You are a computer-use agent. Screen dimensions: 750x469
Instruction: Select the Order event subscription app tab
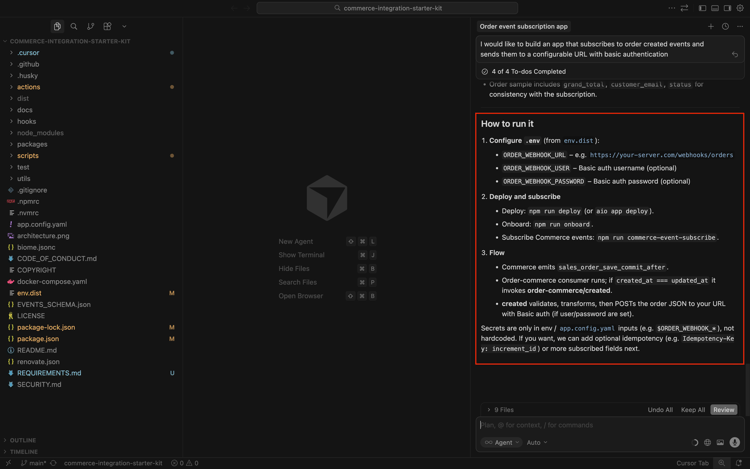(524, 26)
